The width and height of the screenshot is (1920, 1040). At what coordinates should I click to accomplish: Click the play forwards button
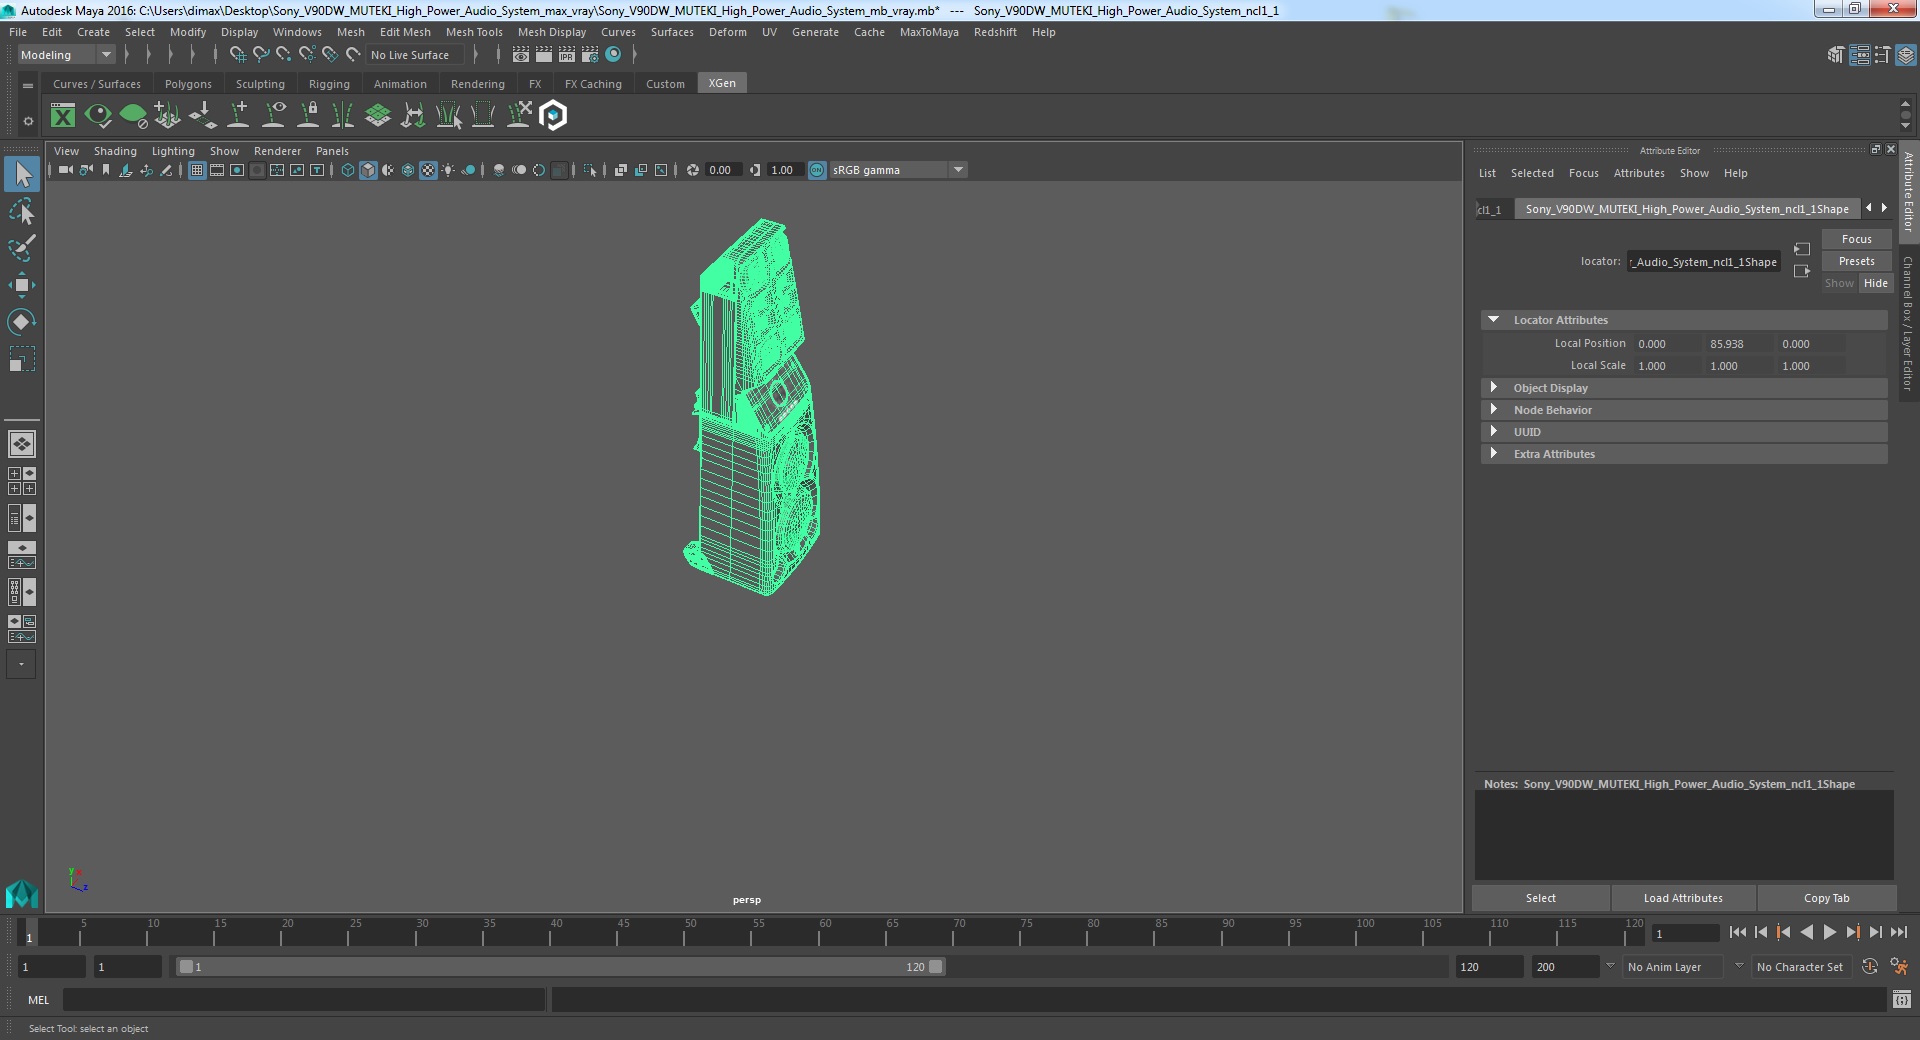click(x=1829, y=932)
